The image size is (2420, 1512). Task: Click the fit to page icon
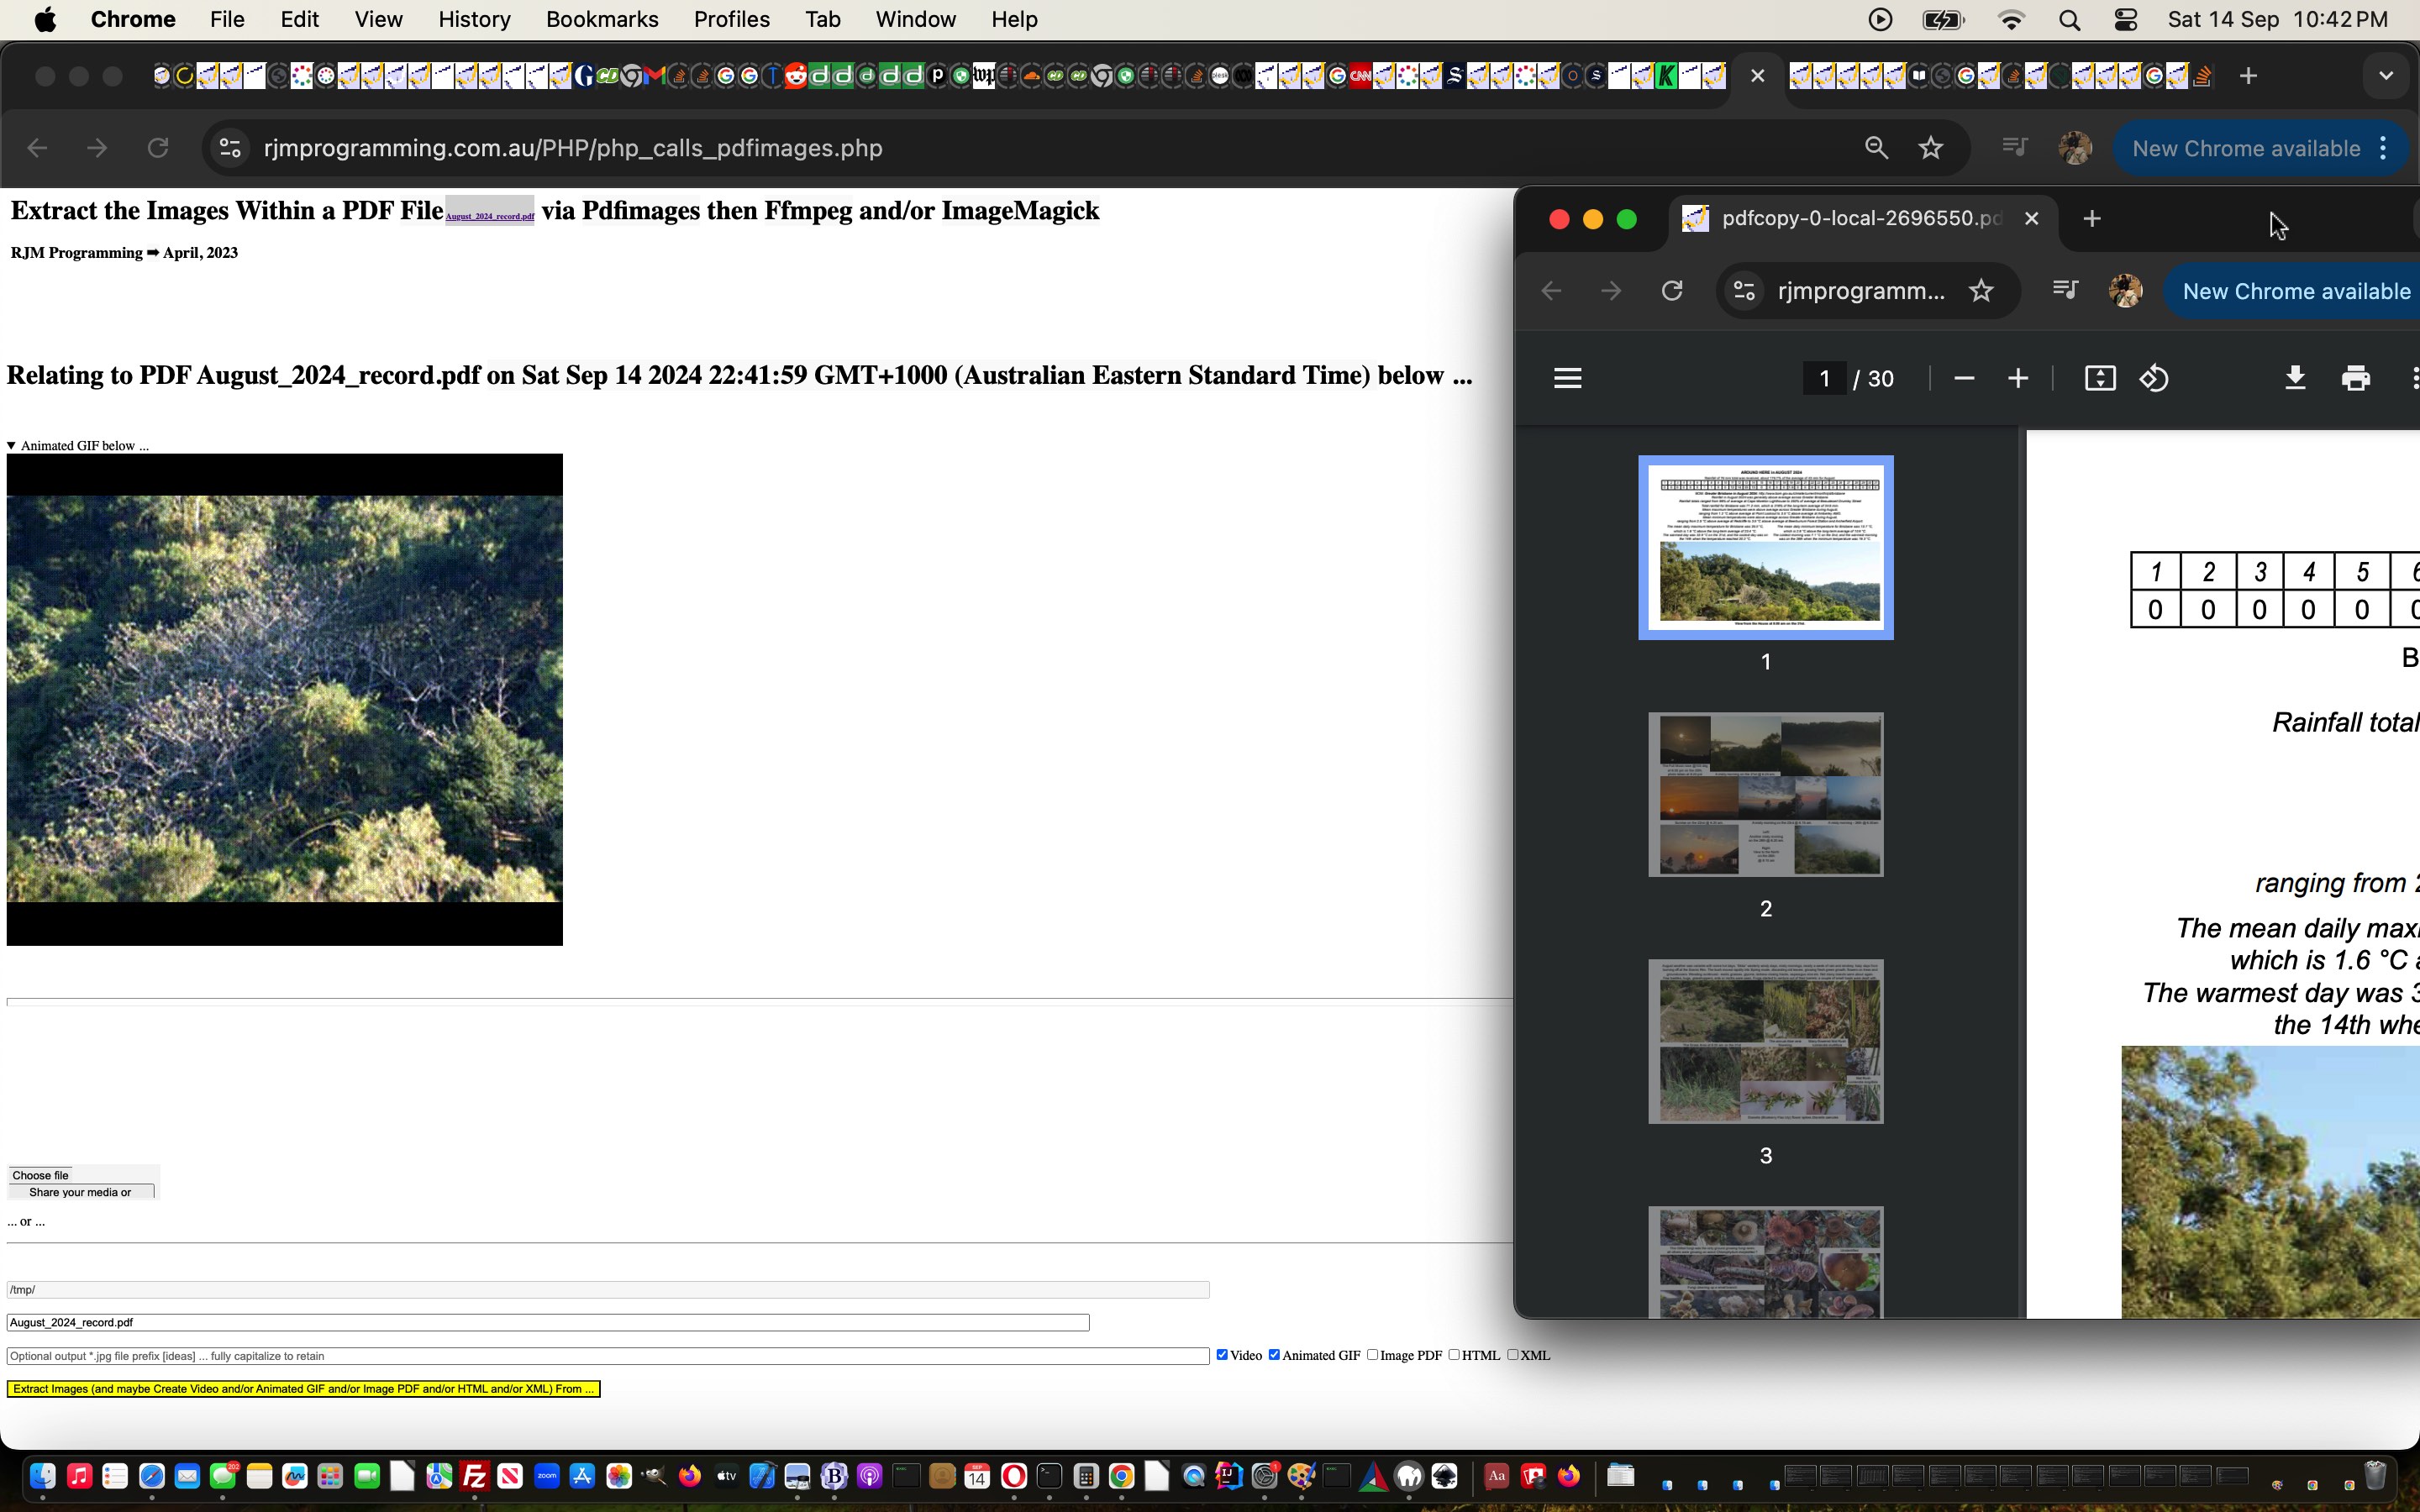2099,378
